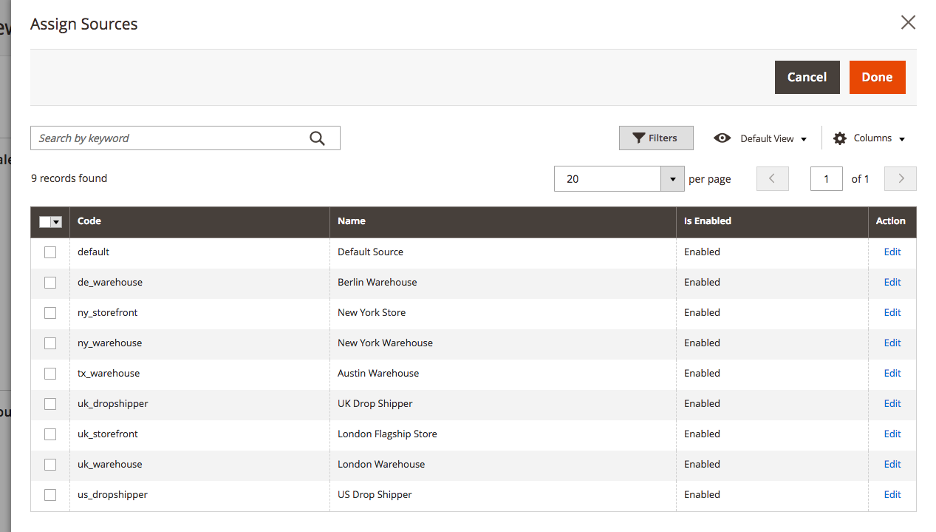Go to the next page arrow
936x532 pixels.
click(900, 179)
